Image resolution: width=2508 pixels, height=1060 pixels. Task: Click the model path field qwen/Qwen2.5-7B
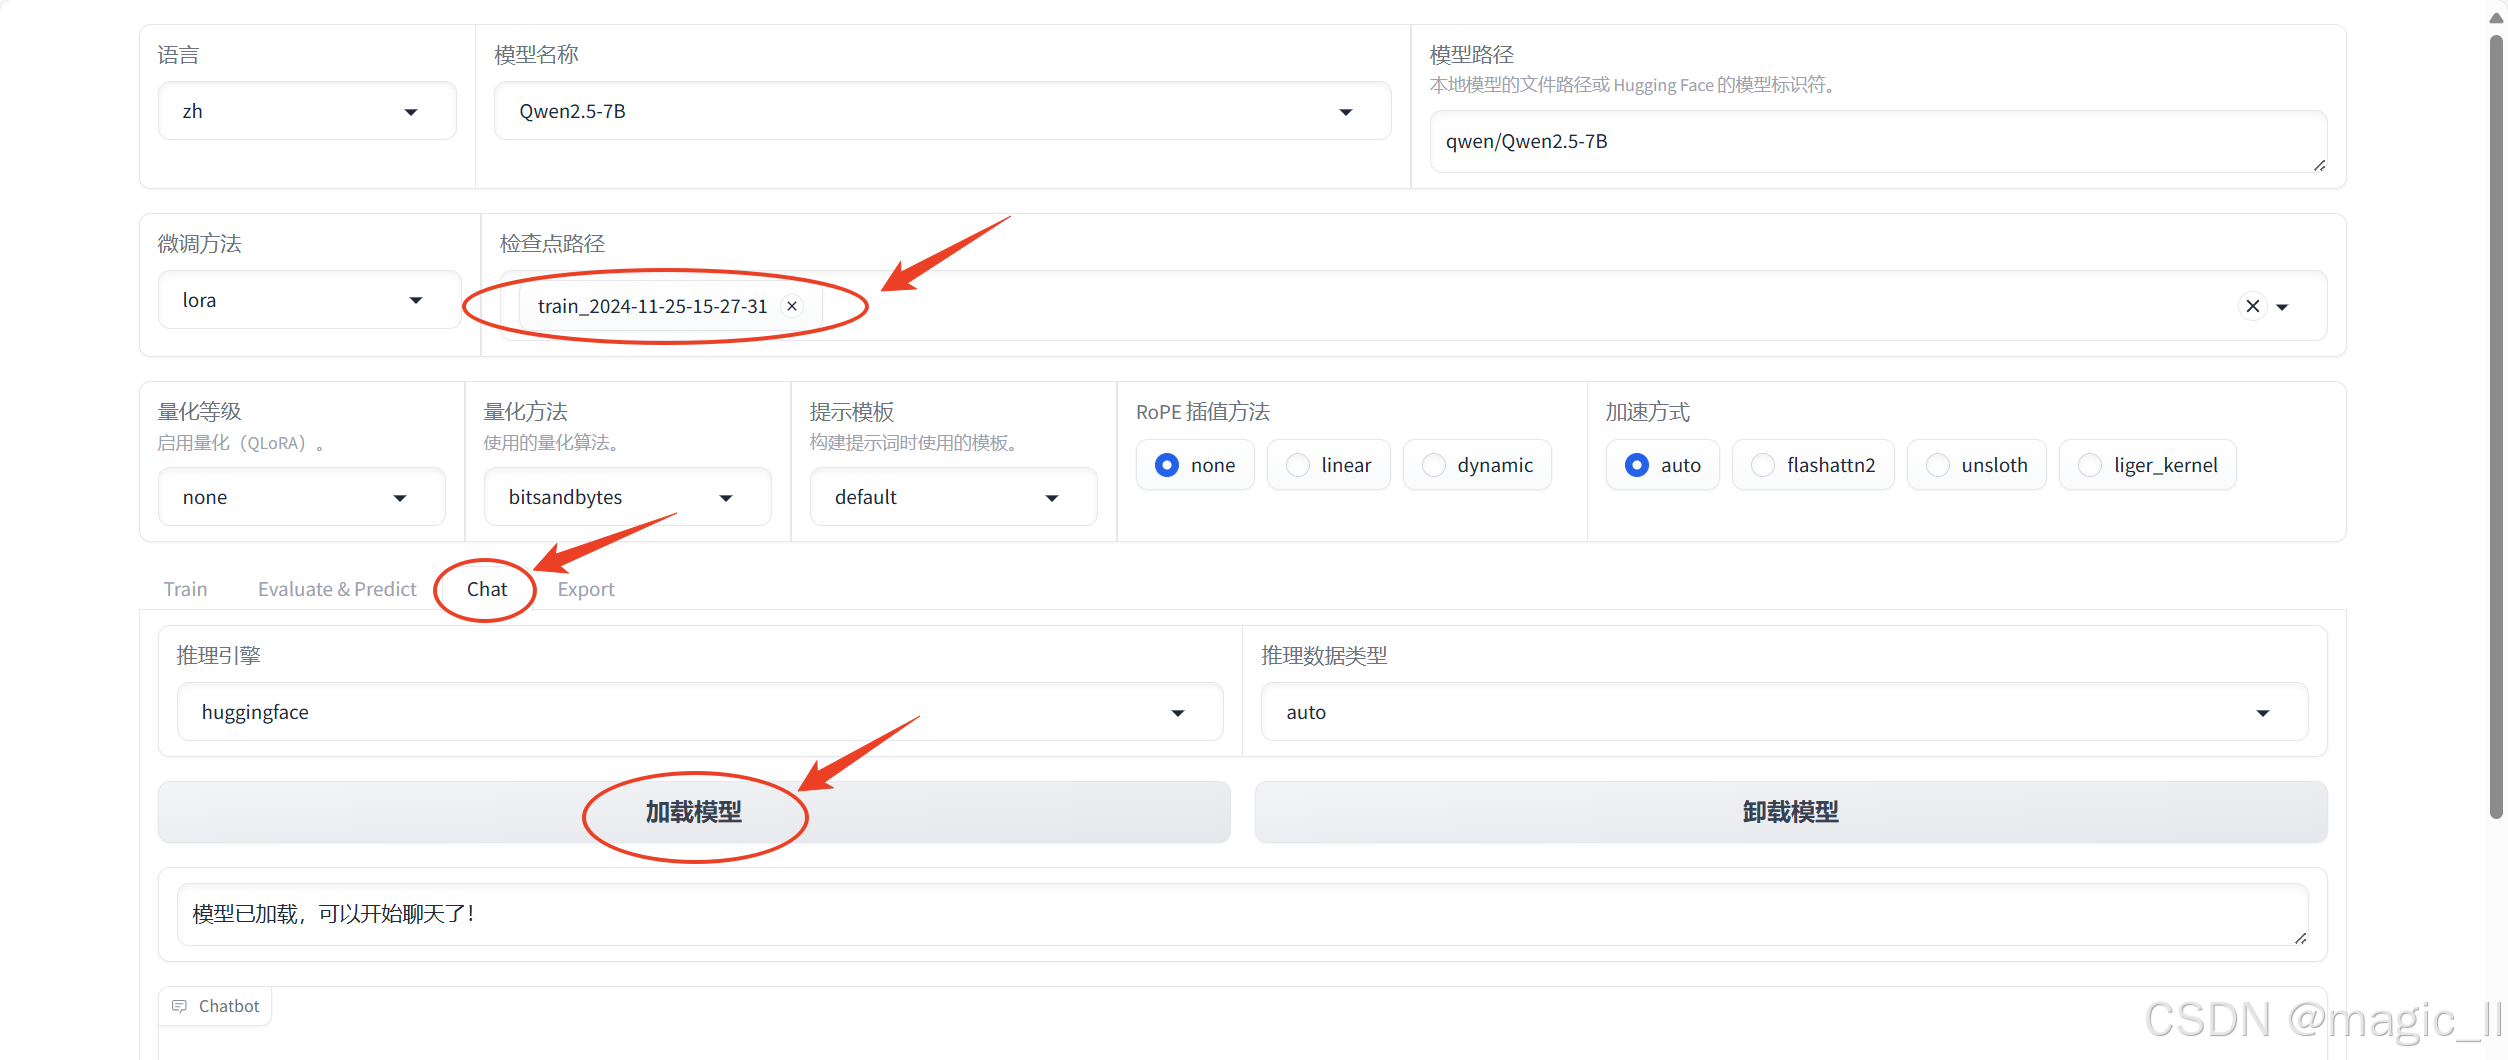(1878, 141)
